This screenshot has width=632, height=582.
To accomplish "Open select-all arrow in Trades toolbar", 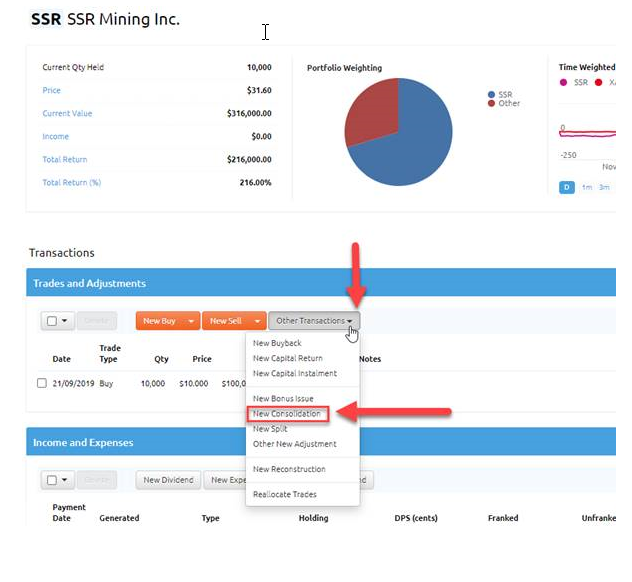I will pyautogui.click(x=64, y=321).
